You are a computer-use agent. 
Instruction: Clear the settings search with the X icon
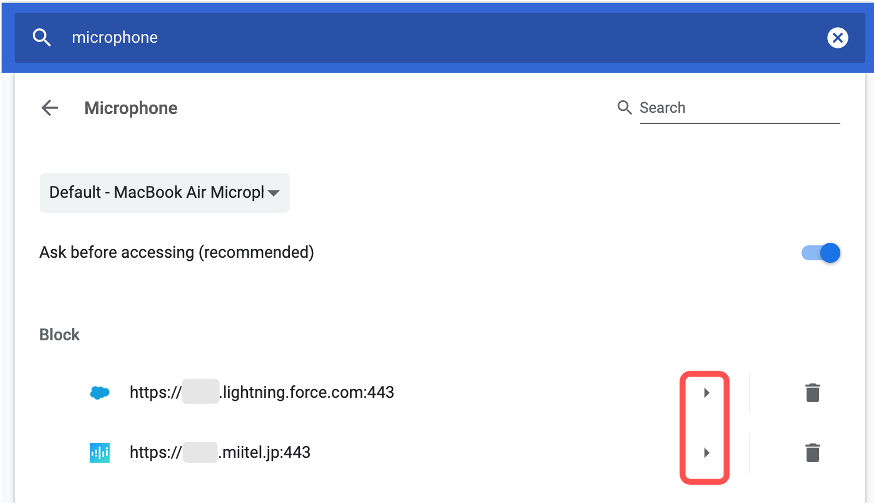837,38
